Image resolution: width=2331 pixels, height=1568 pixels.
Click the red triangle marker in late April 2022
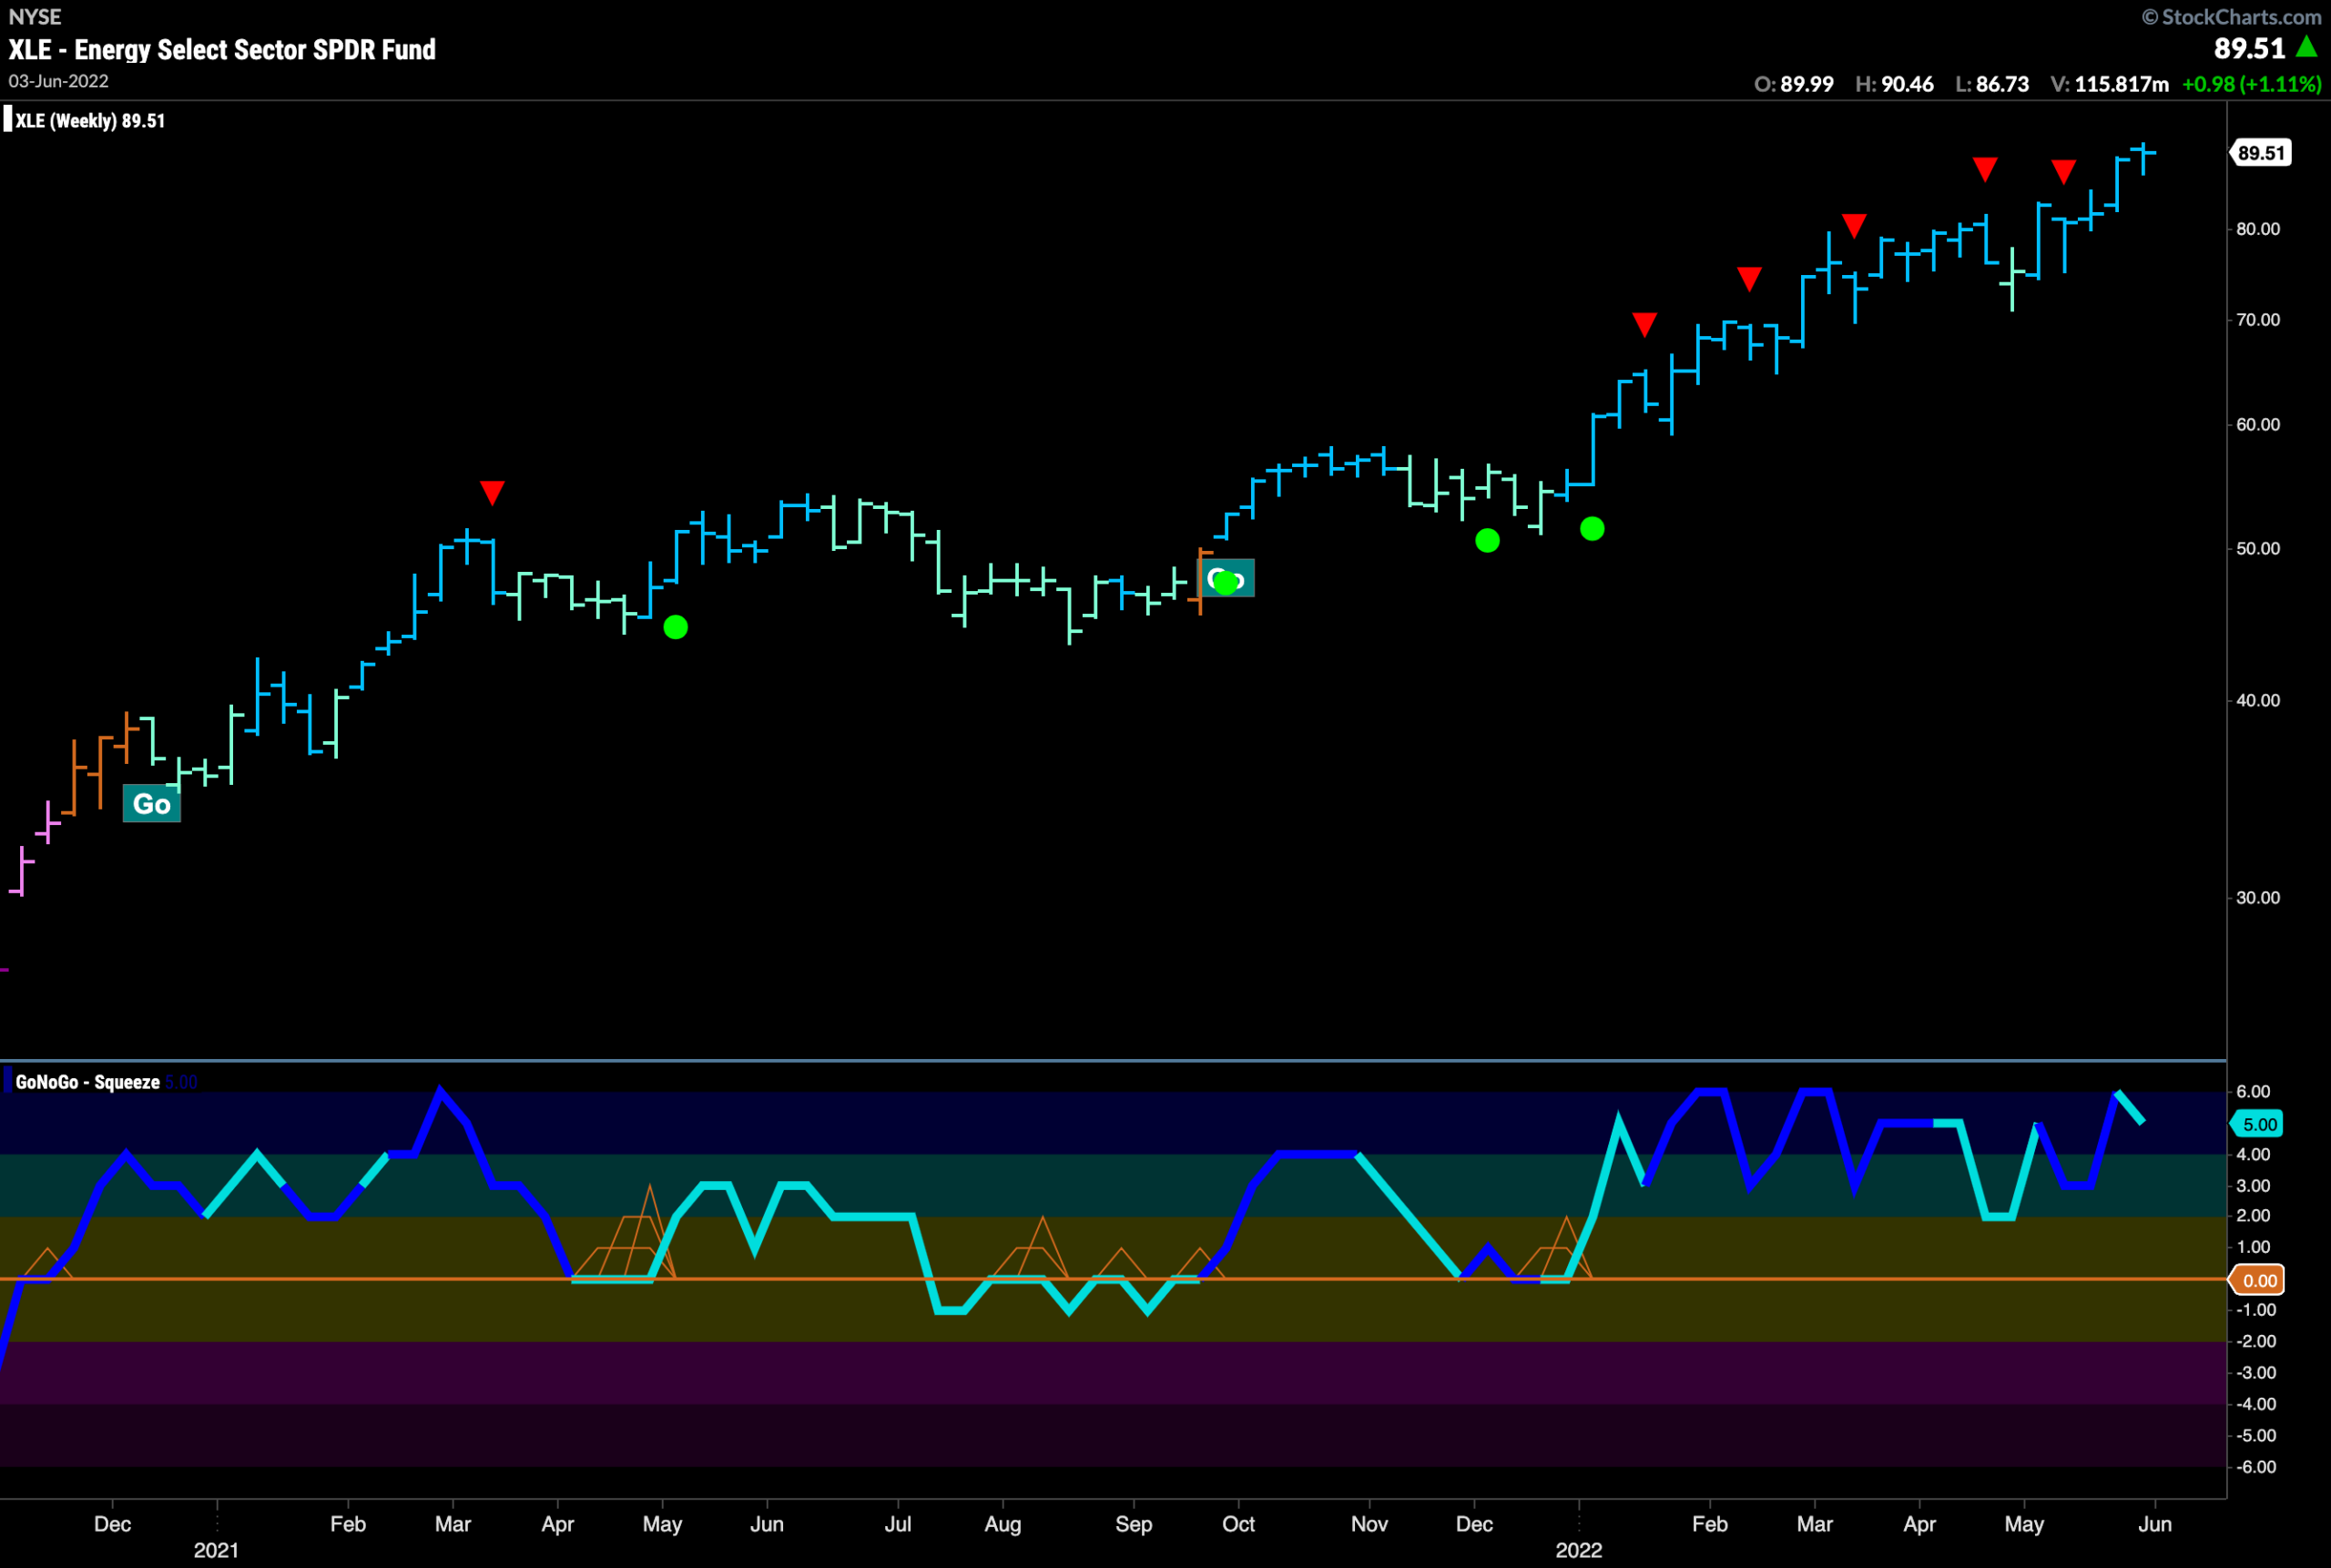click(x=1985, y=169)
